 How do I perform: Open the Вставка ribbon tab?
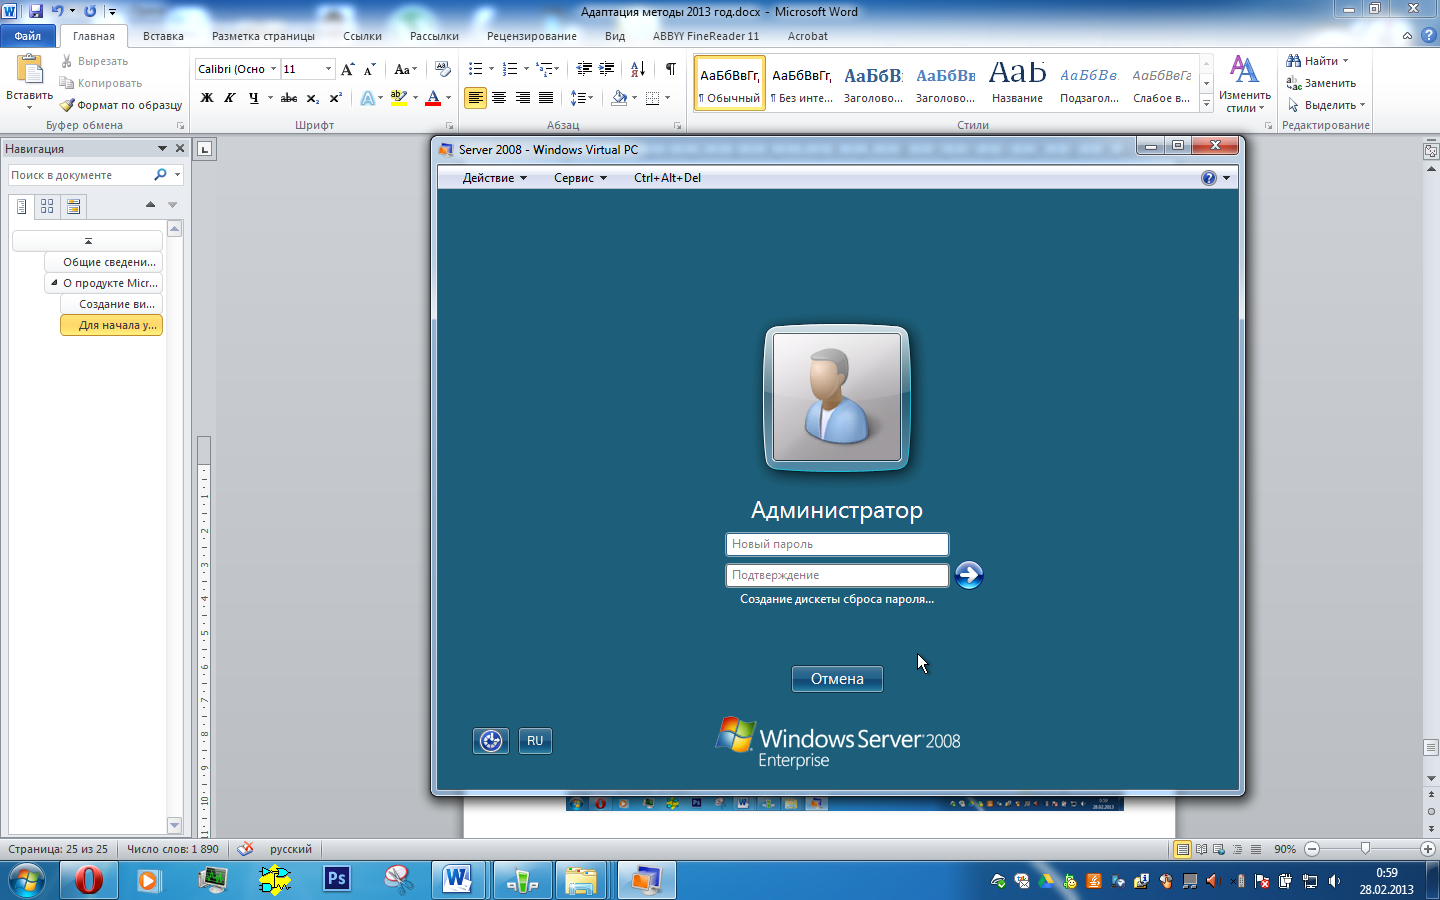[x=163, y=36]
